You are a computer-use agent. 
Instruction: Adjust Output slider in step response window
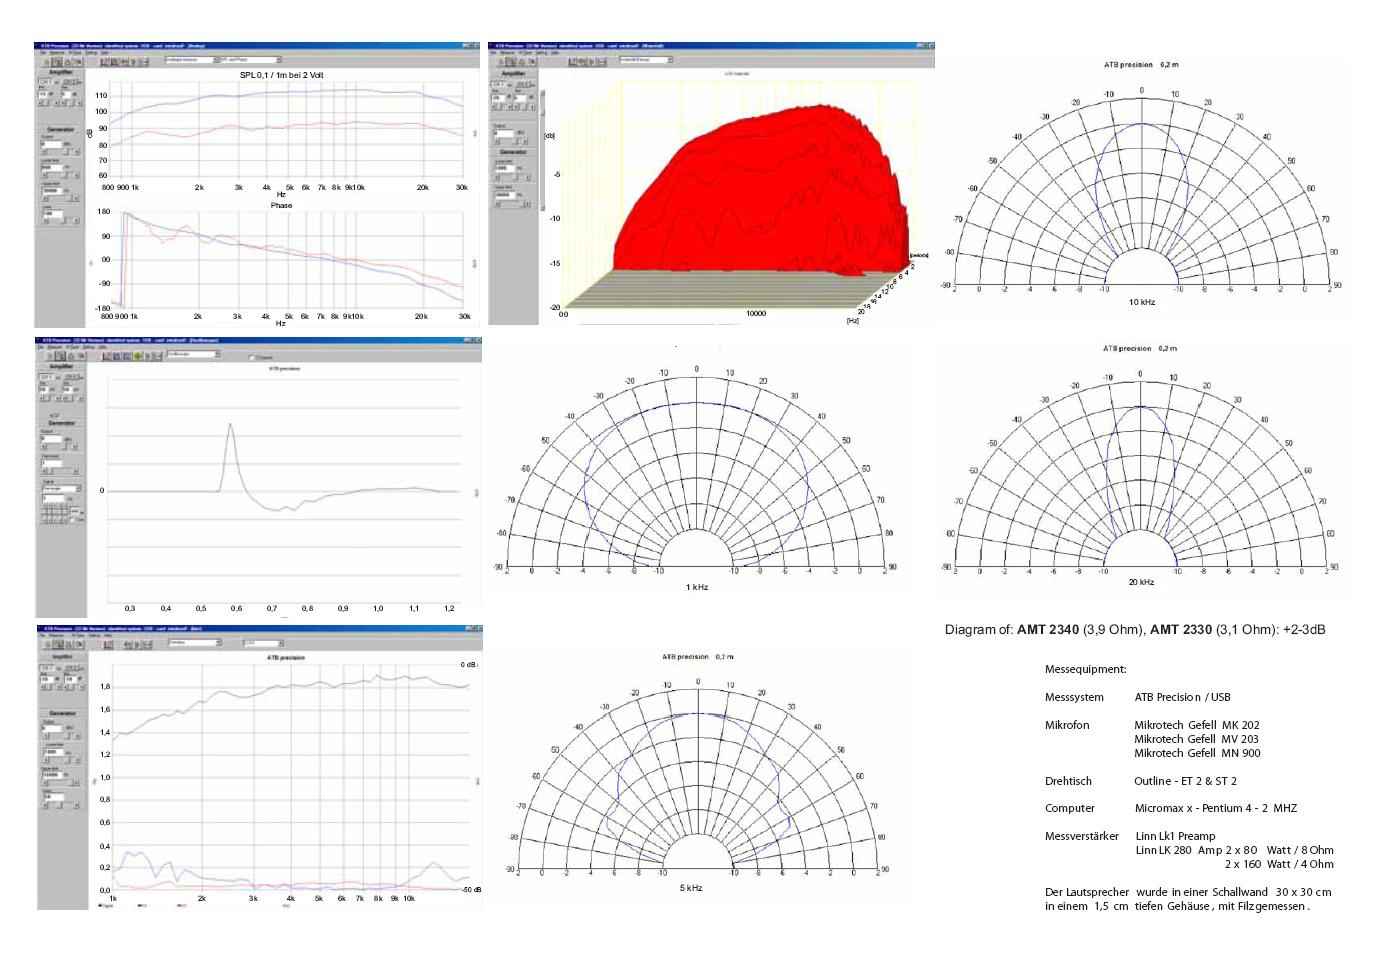[60, 446]
